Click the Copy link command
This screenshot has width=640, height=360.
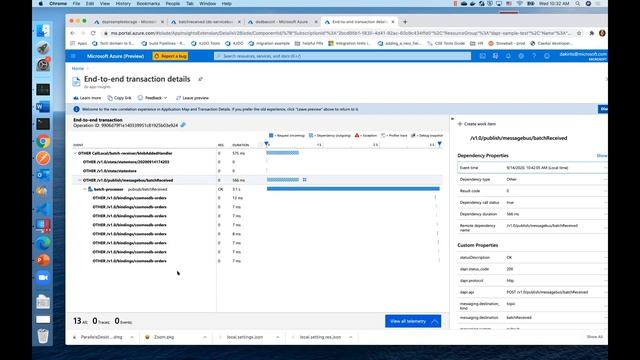tap(119, 98)
